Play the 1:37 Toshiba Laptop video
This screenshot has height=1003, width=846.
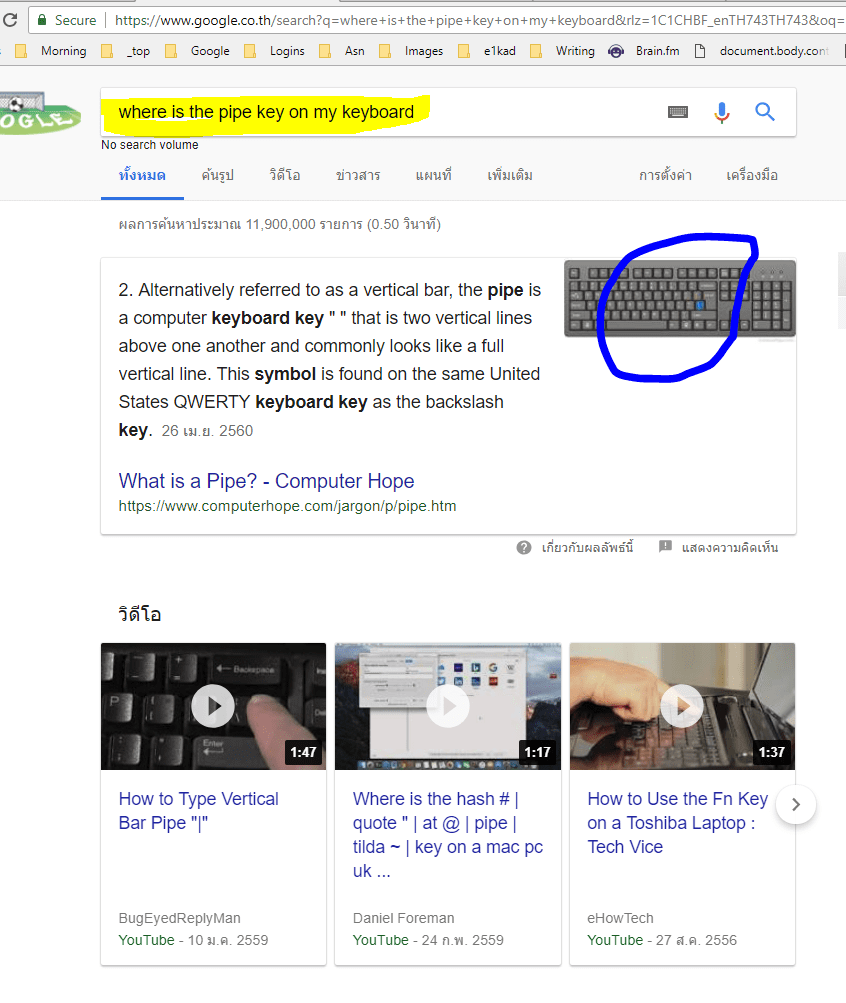pyautogui.click(x=682, y=706)
